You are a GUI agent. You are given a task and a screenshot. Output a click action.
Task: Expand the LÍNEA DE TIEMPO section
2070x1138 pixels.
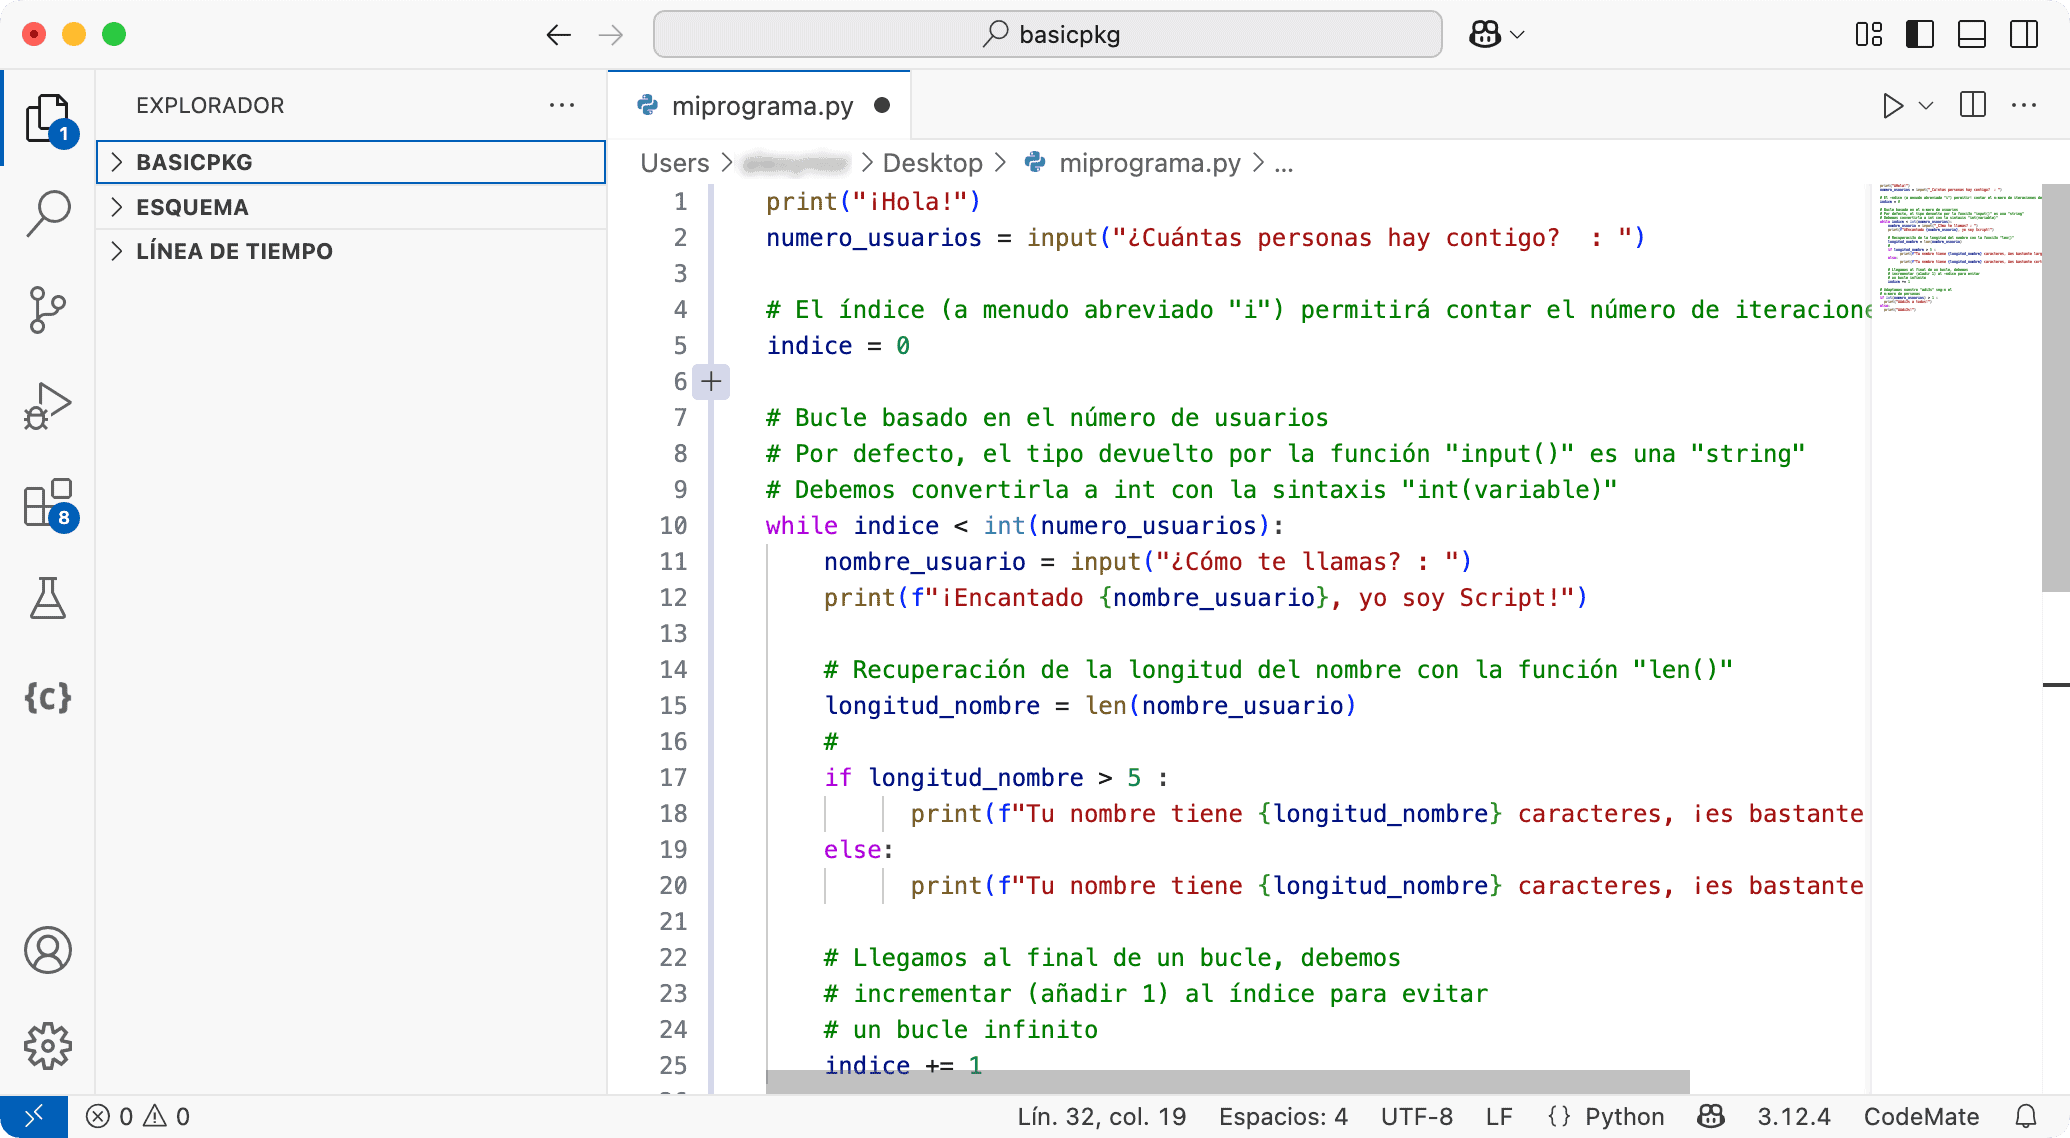coord(234,251)
